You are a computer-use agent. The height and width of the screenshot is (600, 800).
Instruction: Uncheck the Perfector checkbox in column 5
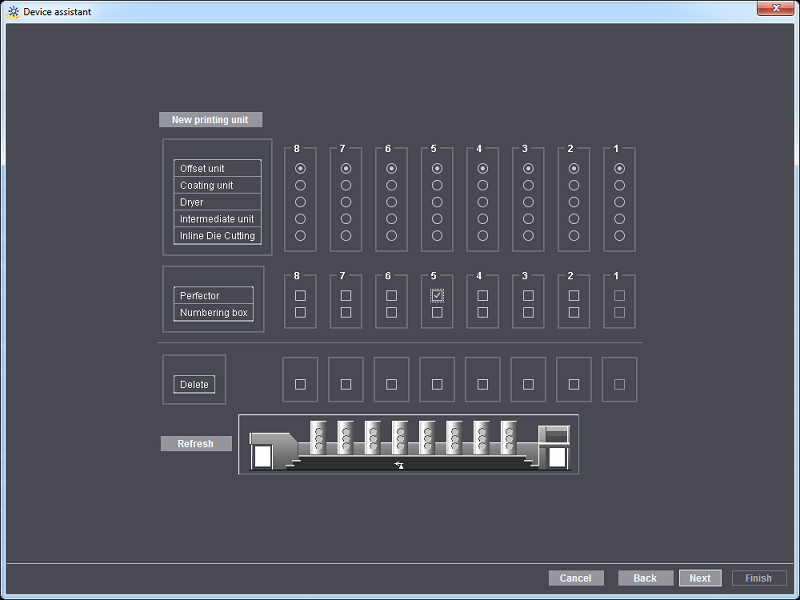tap(436, 295)
